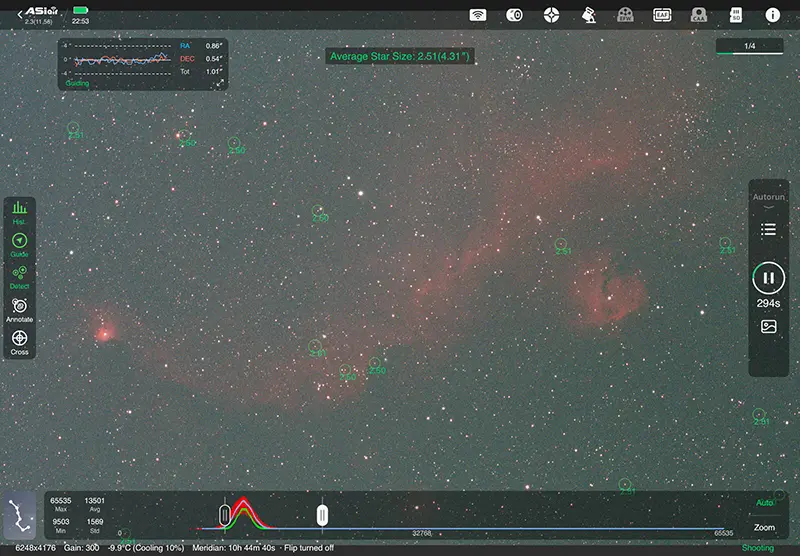Click the Shooting status text
Screen dimensions: 800x556
758,548
